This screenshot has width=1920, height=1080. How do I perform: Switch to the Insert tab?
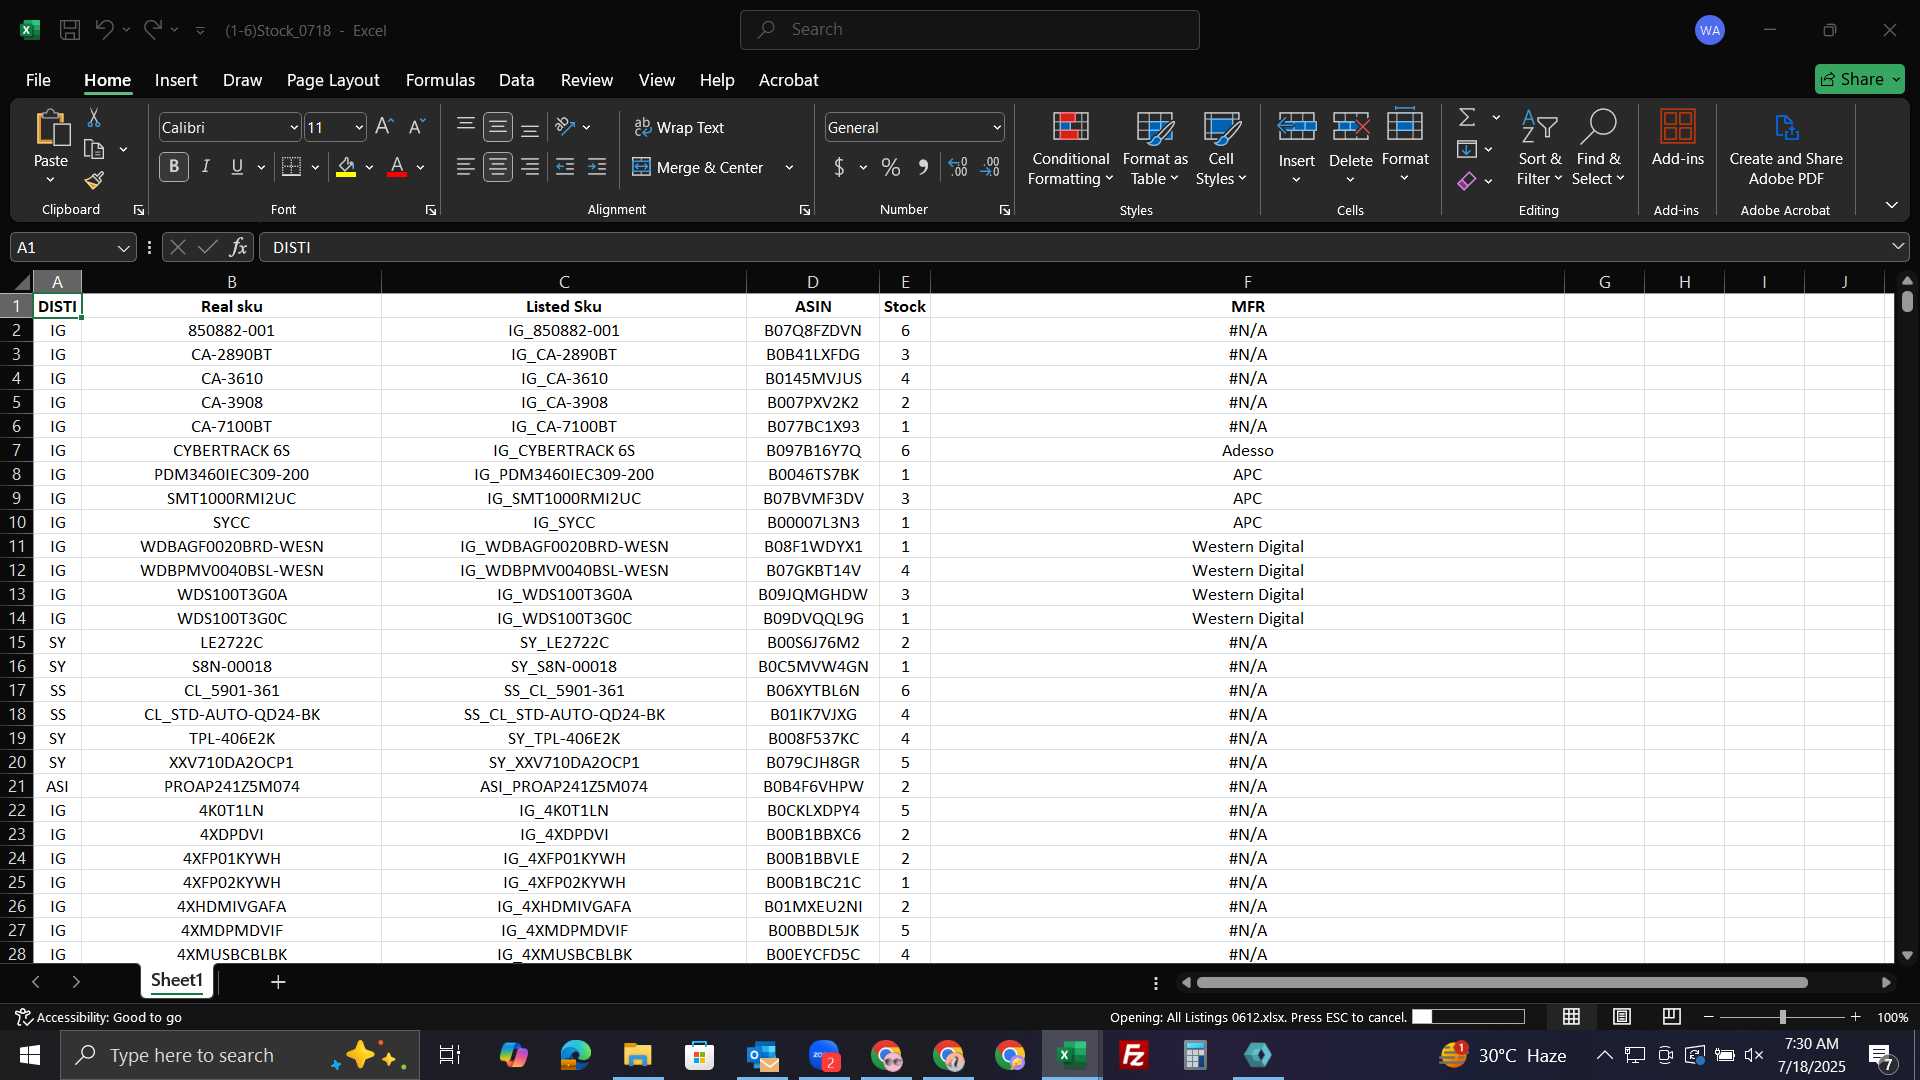176,80
